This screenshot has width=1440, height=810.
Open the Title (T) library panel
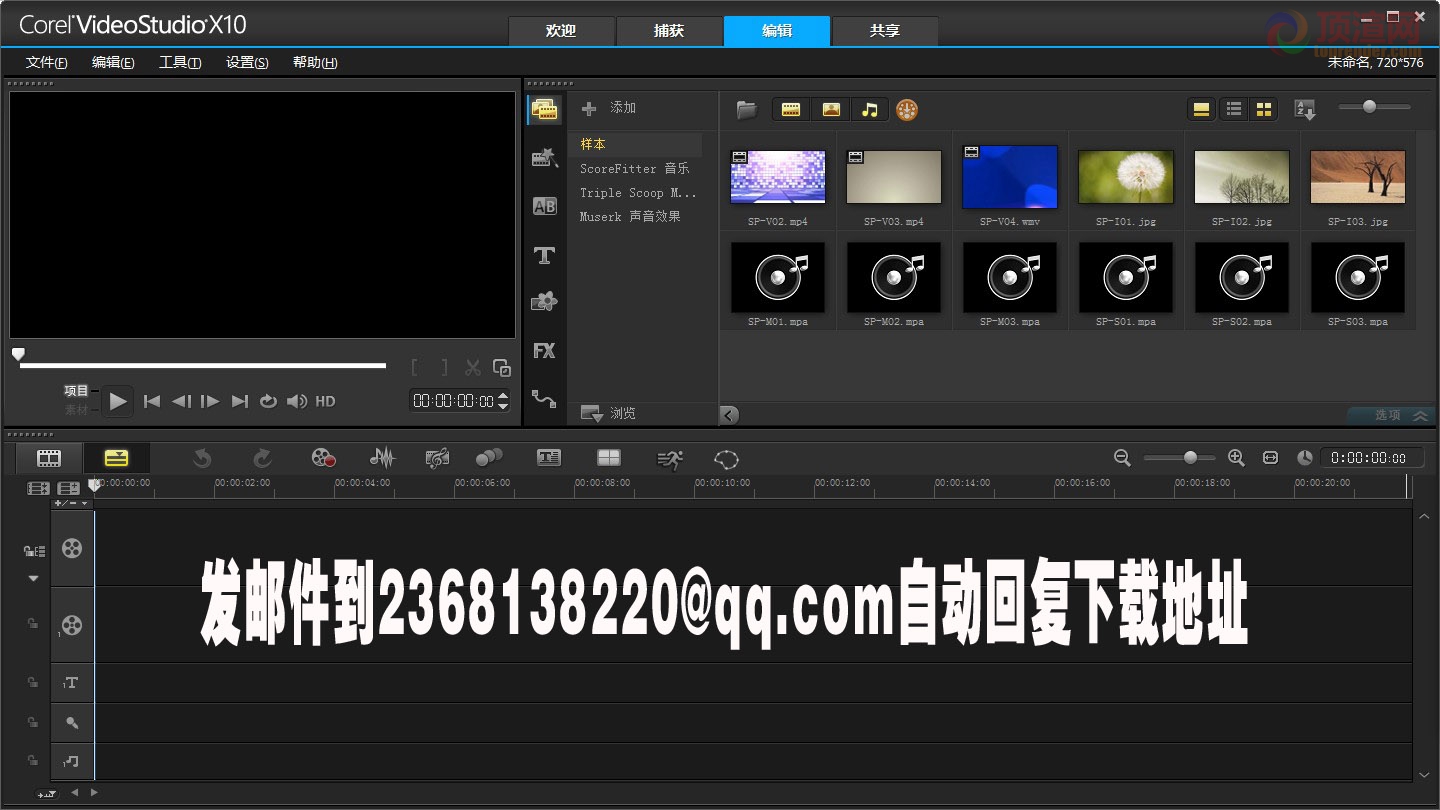545,256
